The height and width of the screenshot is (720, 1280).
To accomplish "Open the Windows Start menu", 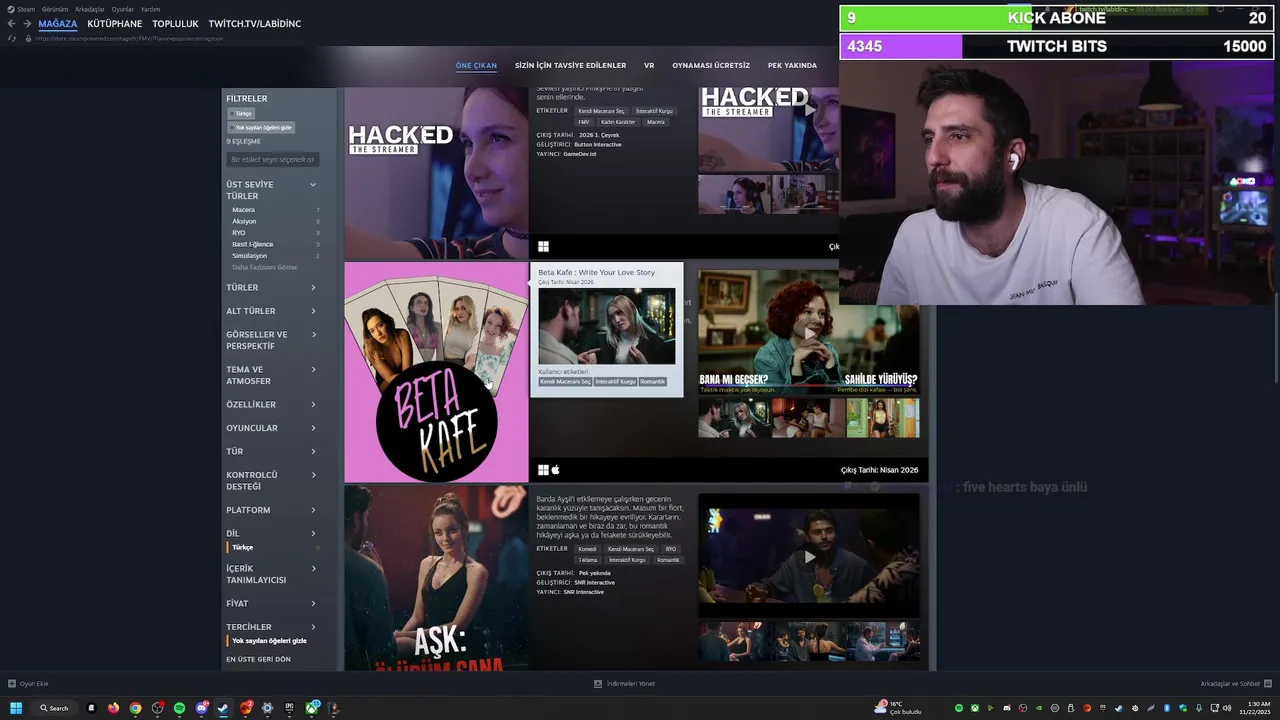I will [x=16, y=708].
